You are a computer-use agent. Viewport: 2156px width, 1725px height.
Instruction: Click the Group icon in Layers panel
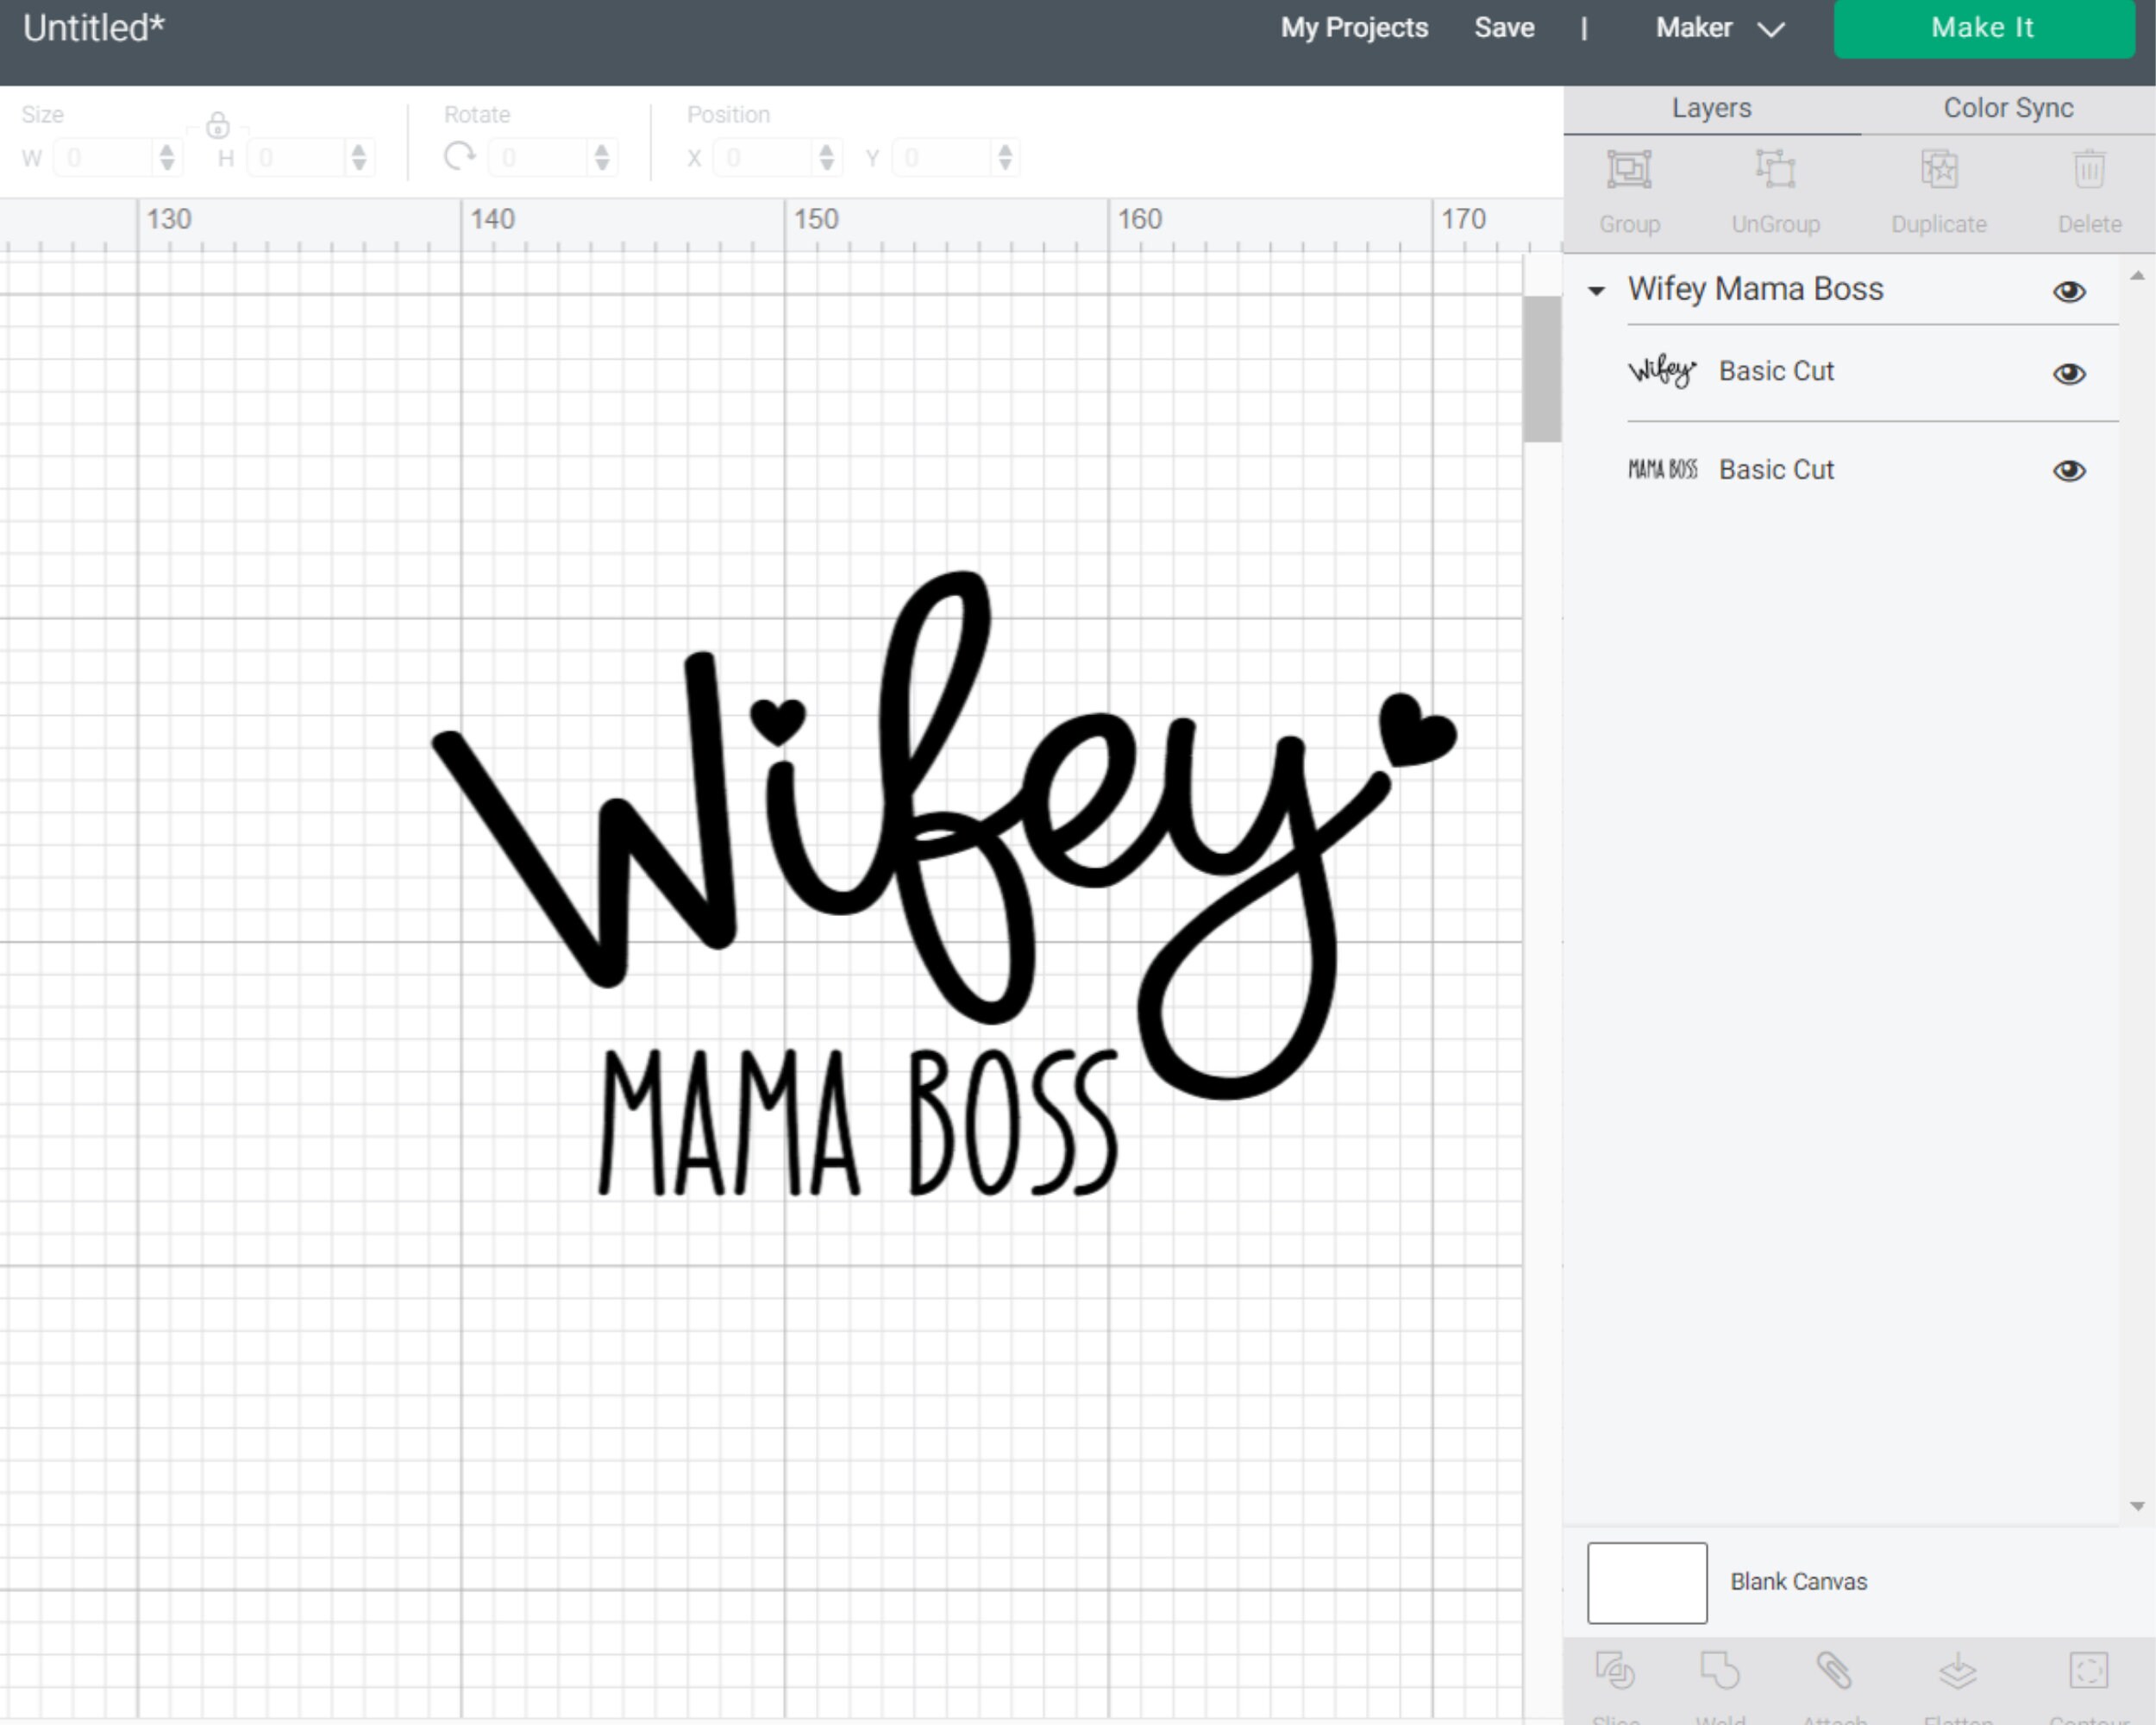[x=1629, y=169]
